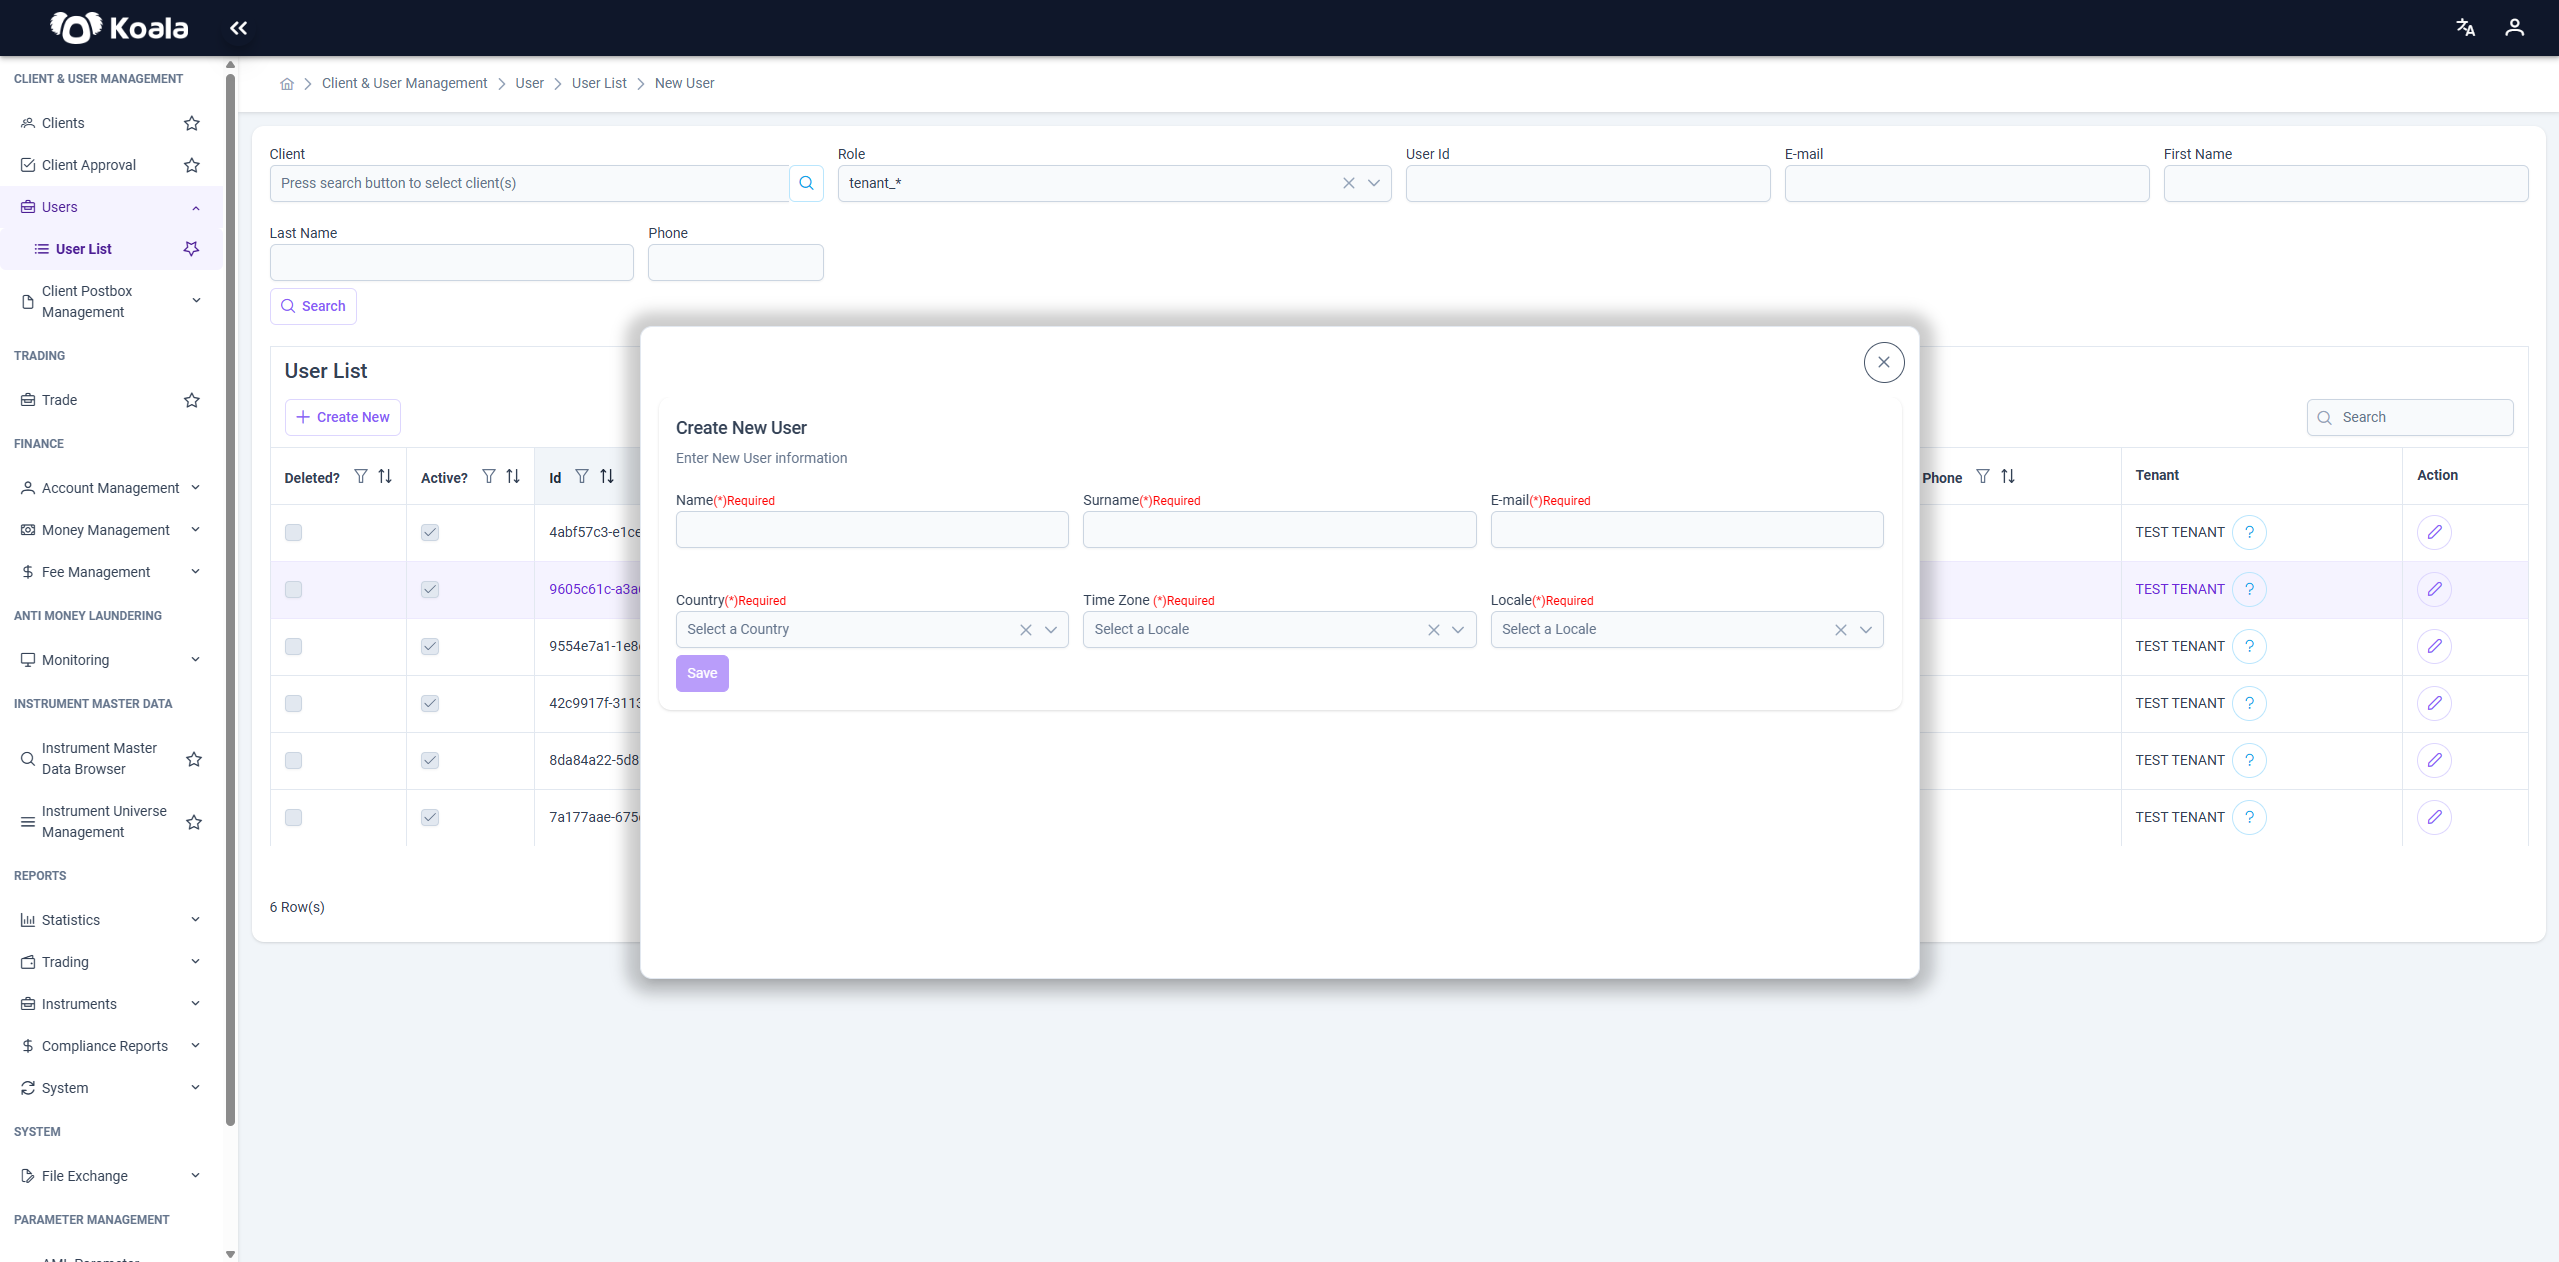Toggle Deleted checkbox in first row
Image resolution: width=2559 pixels, height=1262 pixels.
click(293, 532)
